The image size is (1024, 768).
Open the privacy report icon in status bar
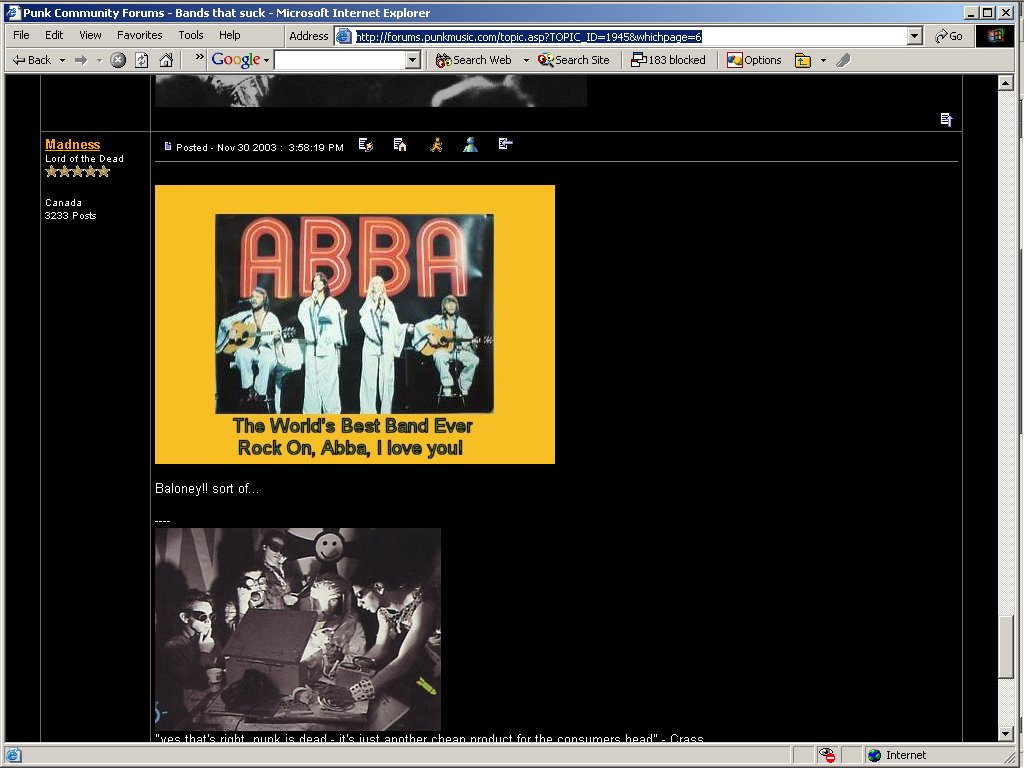point(827,755)
